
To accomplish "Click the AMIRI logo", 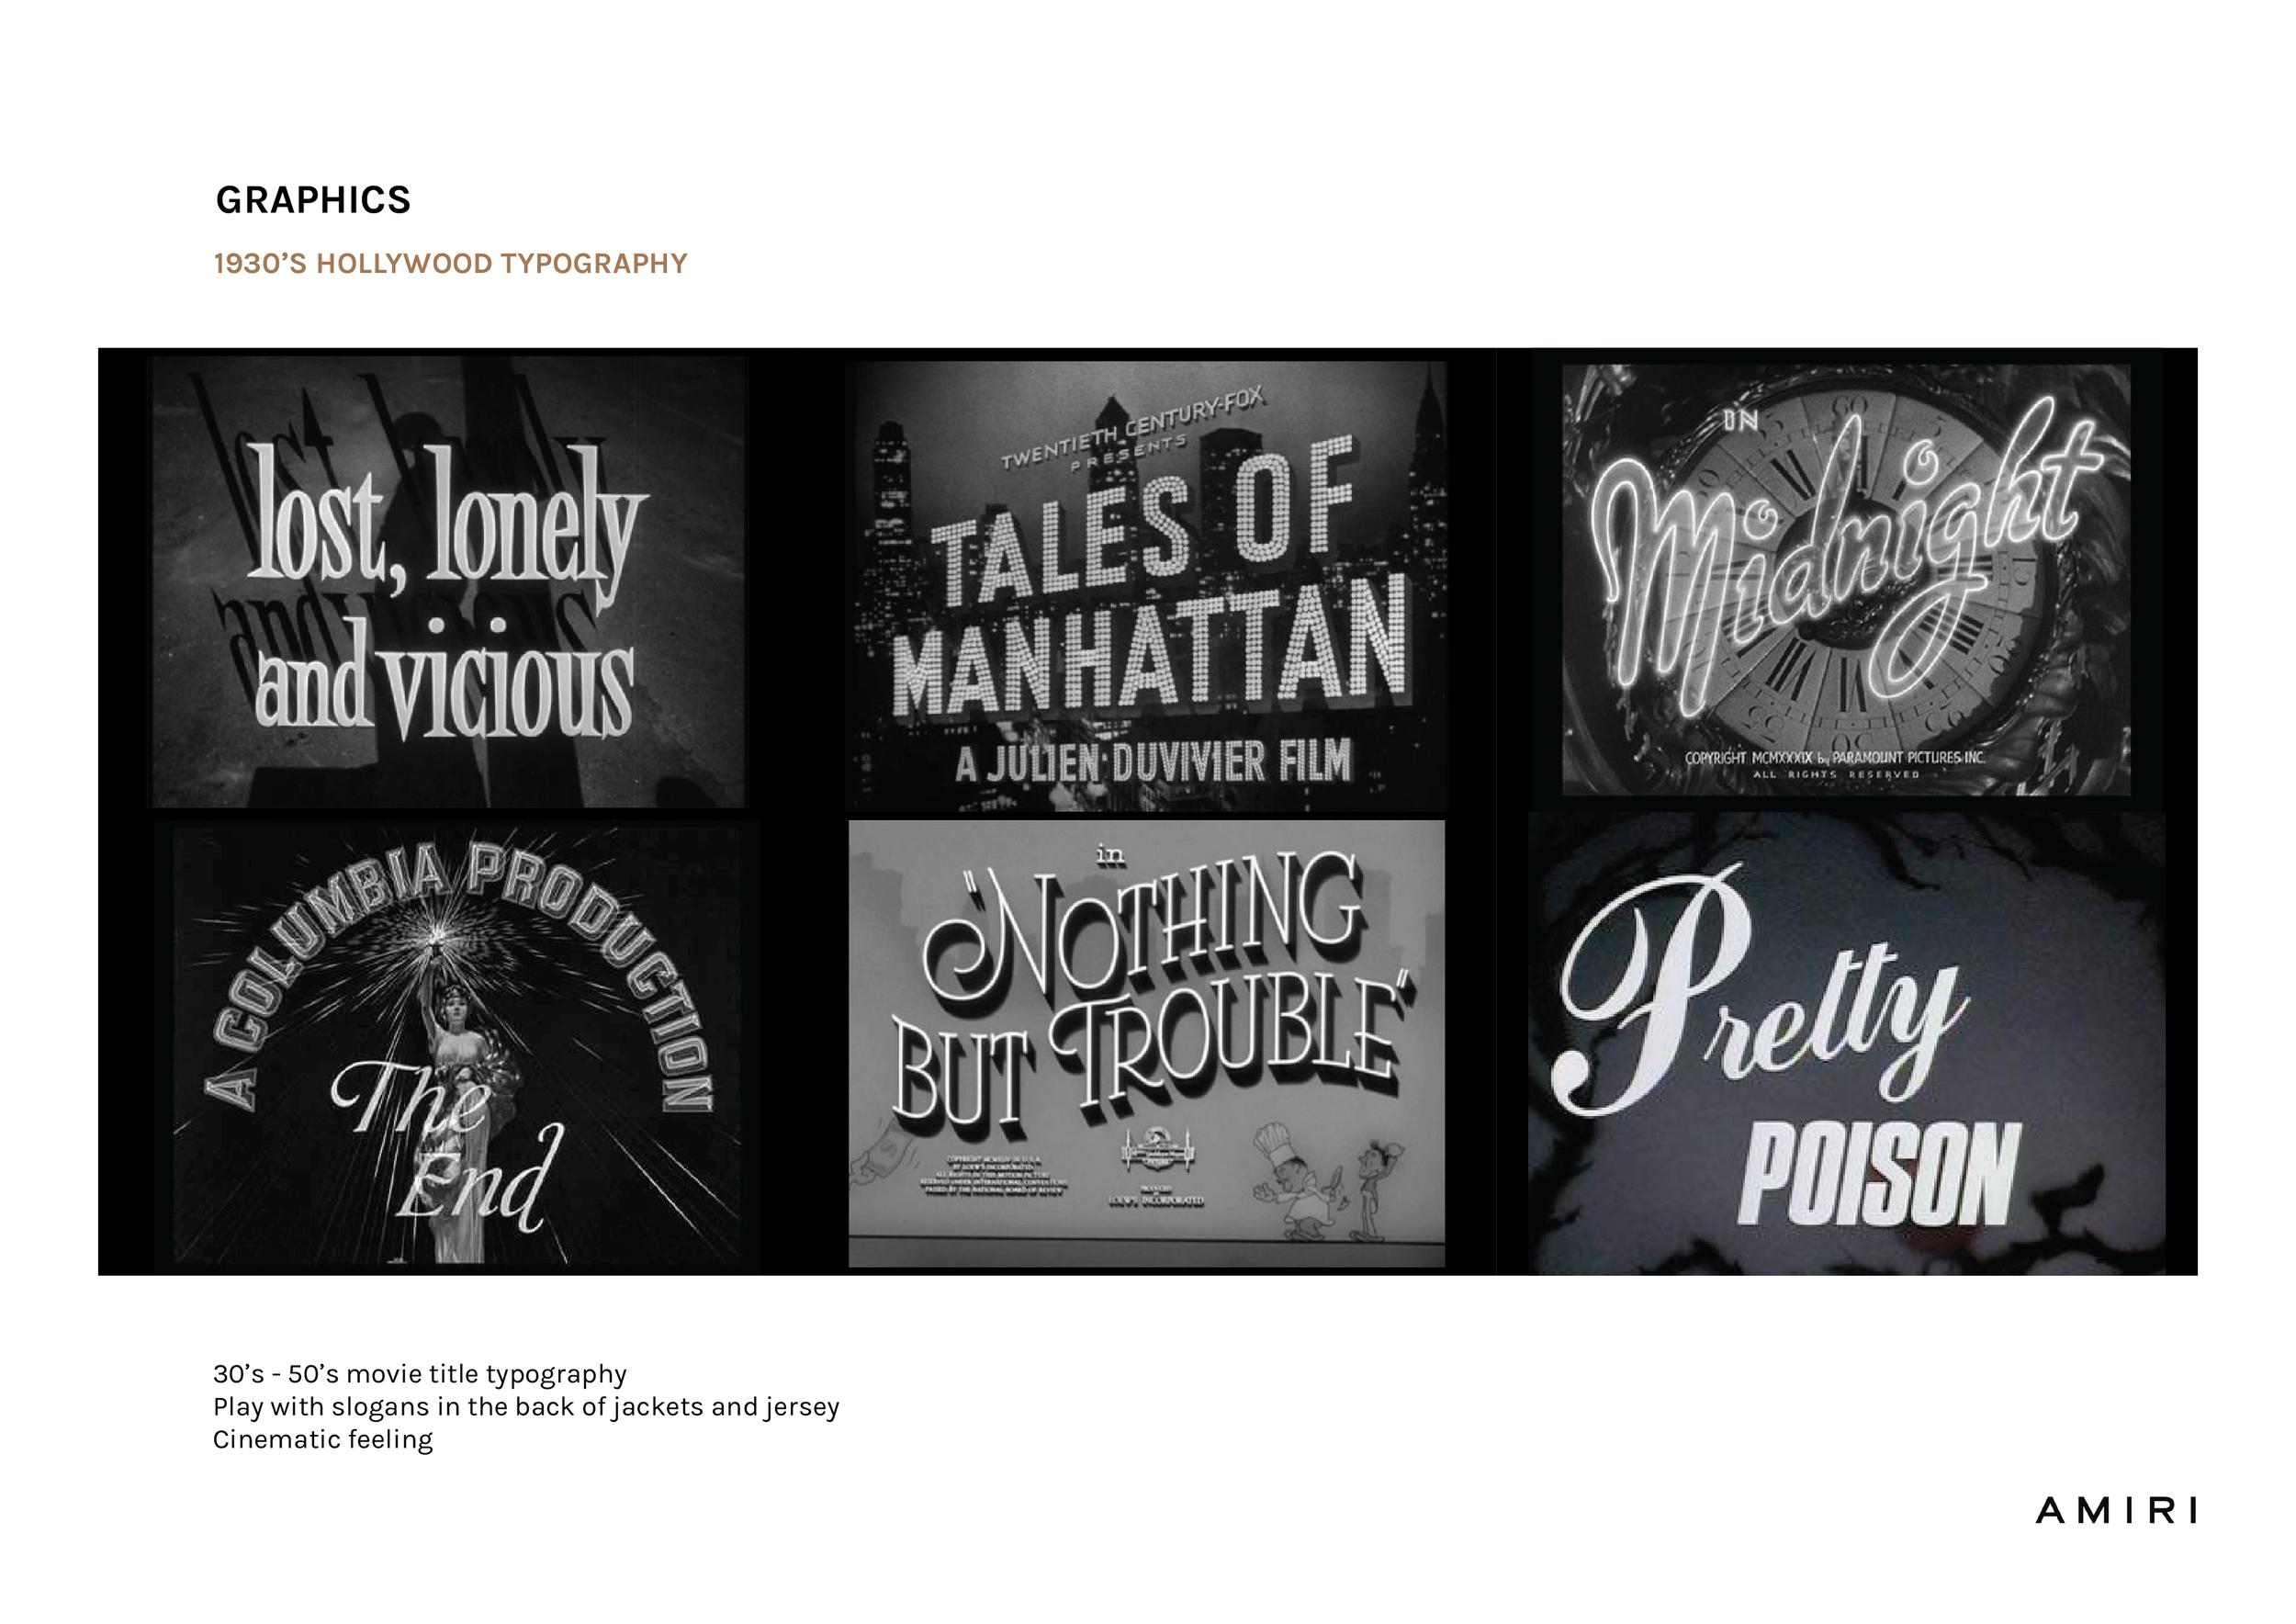I will [2116, 1510].
